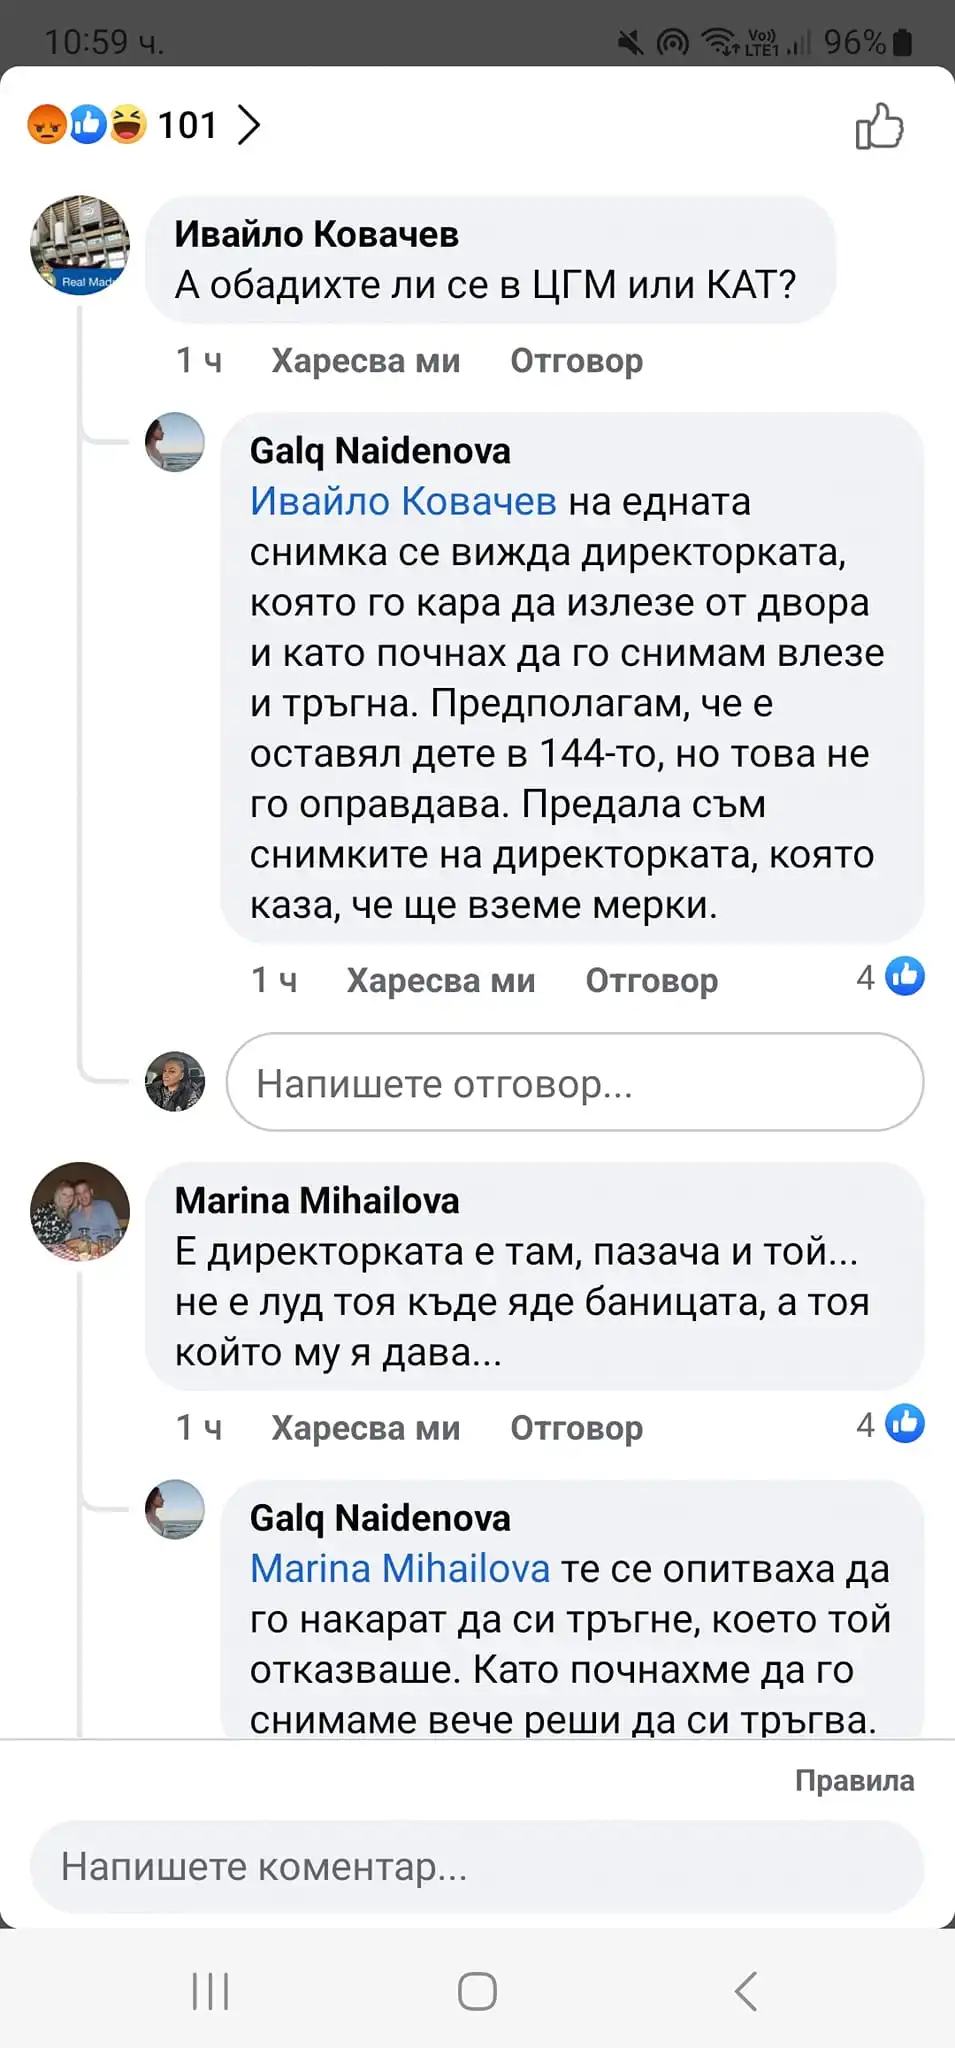The image size is (955, 2048).
Task: Tap the Android back navigation arrow
Action: (746, 1991)
